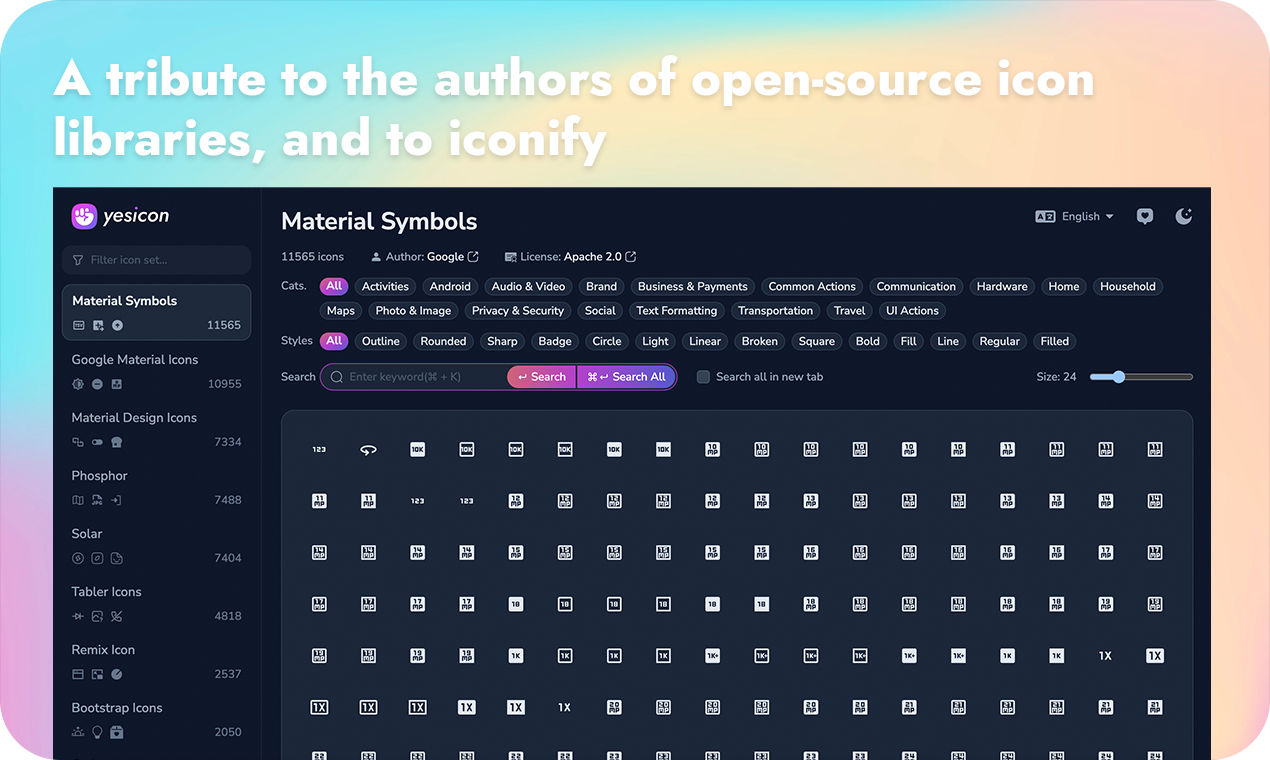1270x760 pixels.
Task: Open Material Design Icons set in sidebar
Action: click(156, 429)
